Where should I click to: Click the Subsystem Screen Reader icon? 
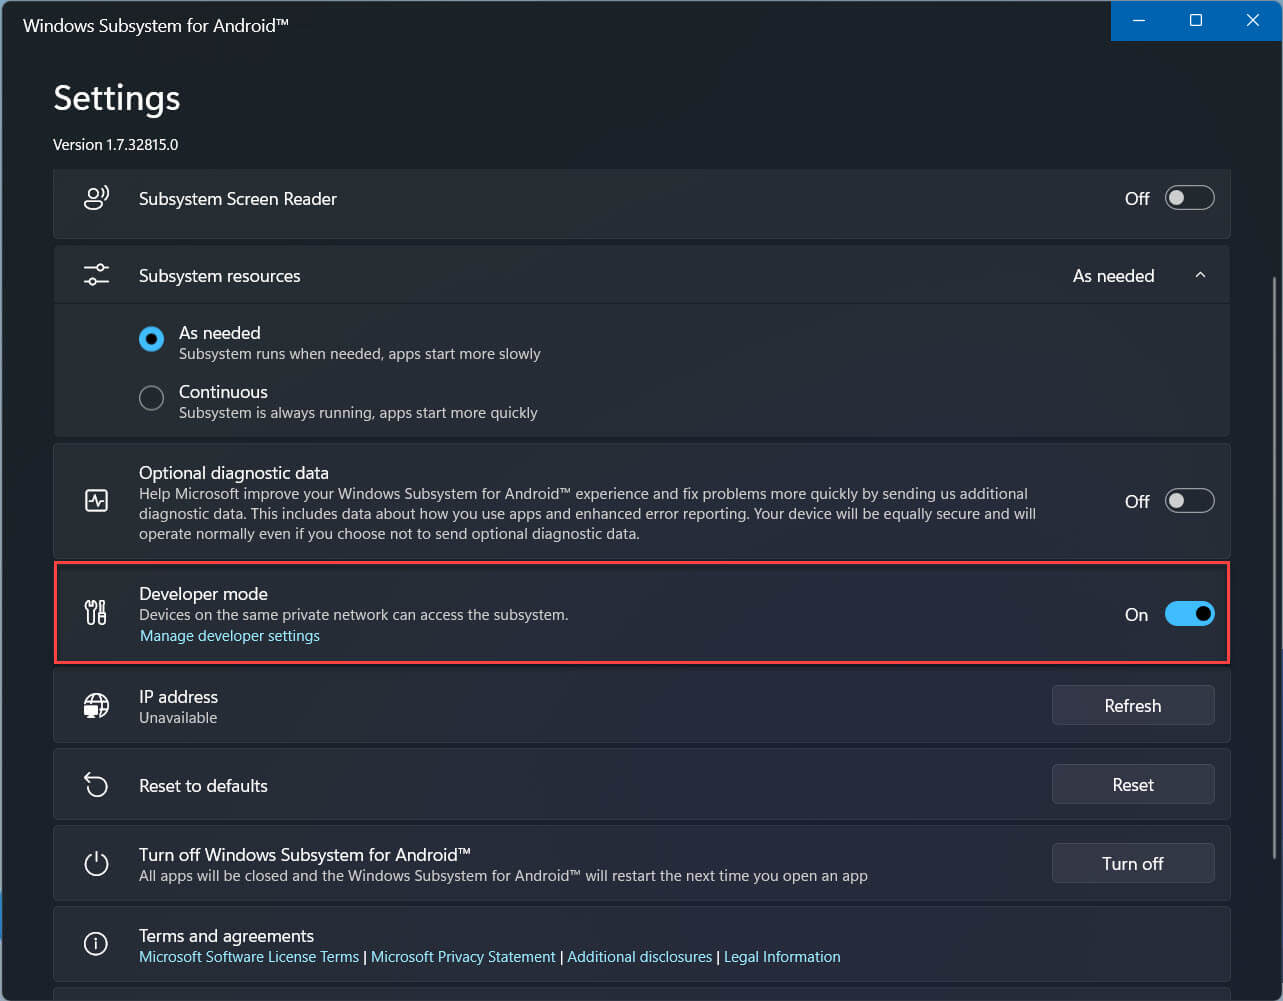point(96,198)
